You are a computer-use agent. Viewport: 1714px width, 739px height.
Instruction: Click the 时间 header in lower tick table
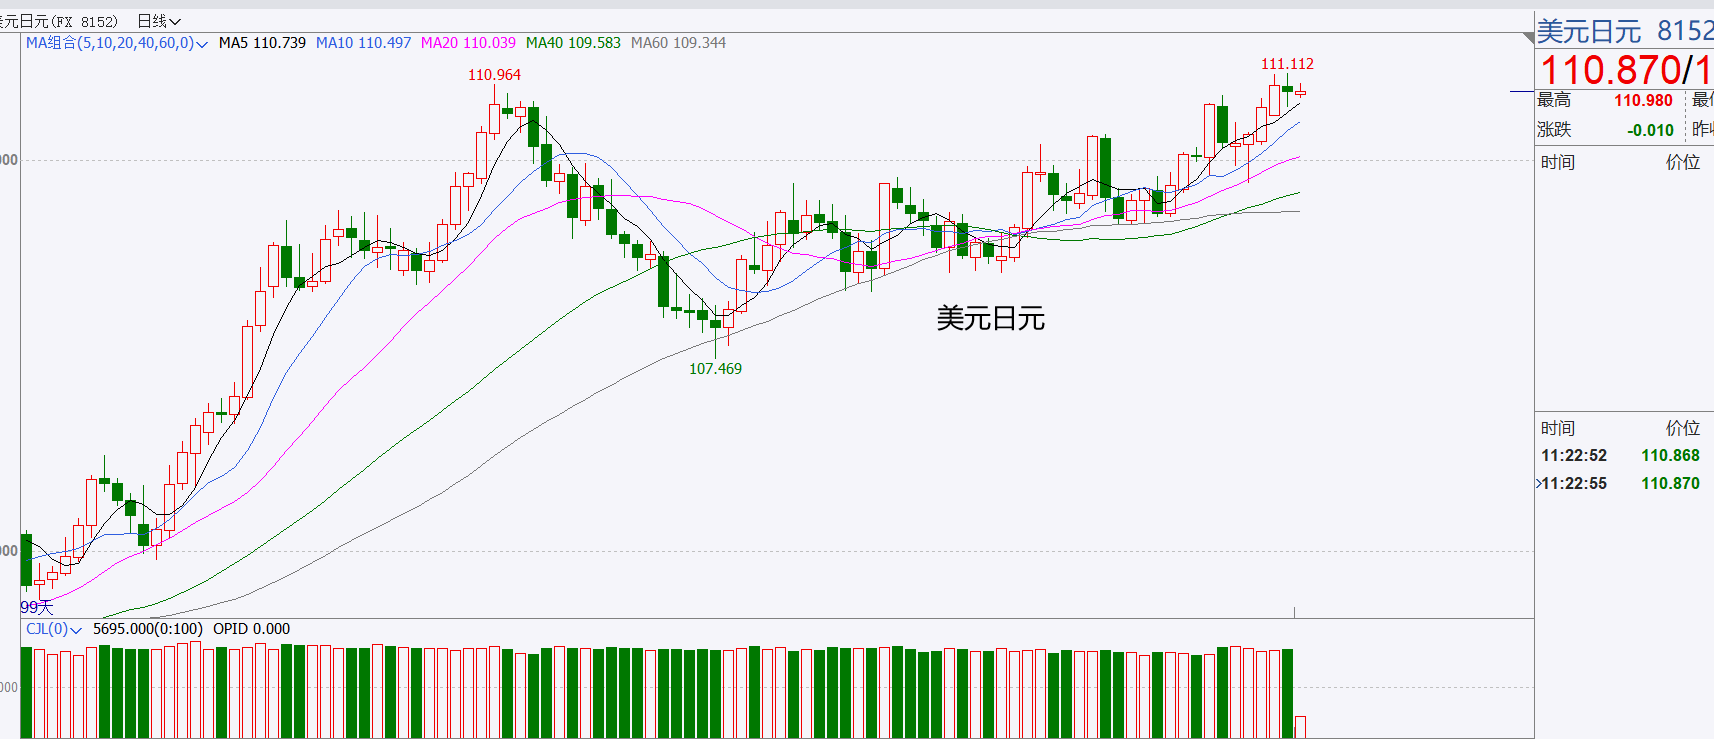click(x=1558, y=428)
